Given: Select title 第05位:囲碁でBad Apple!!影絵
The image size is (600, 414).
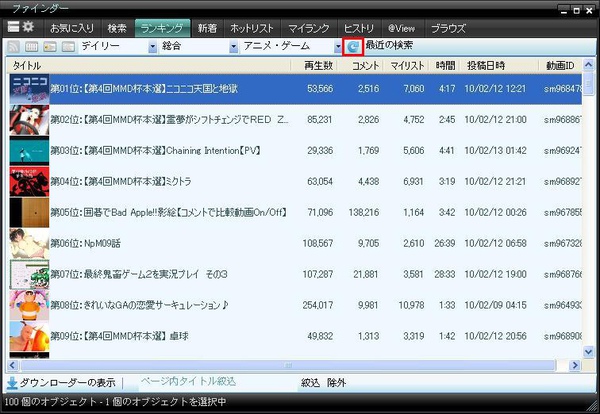Looking at the screenshot, I should [x=168, y=212].
